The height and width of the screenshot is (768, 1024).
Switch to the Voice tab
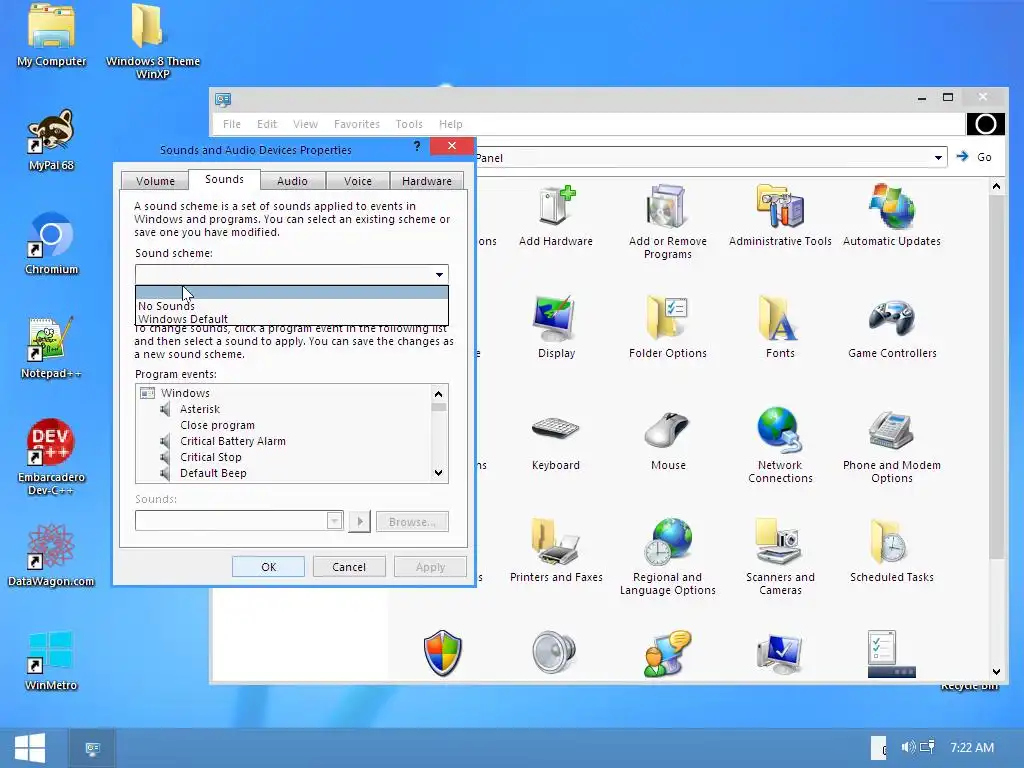[358, 181]
